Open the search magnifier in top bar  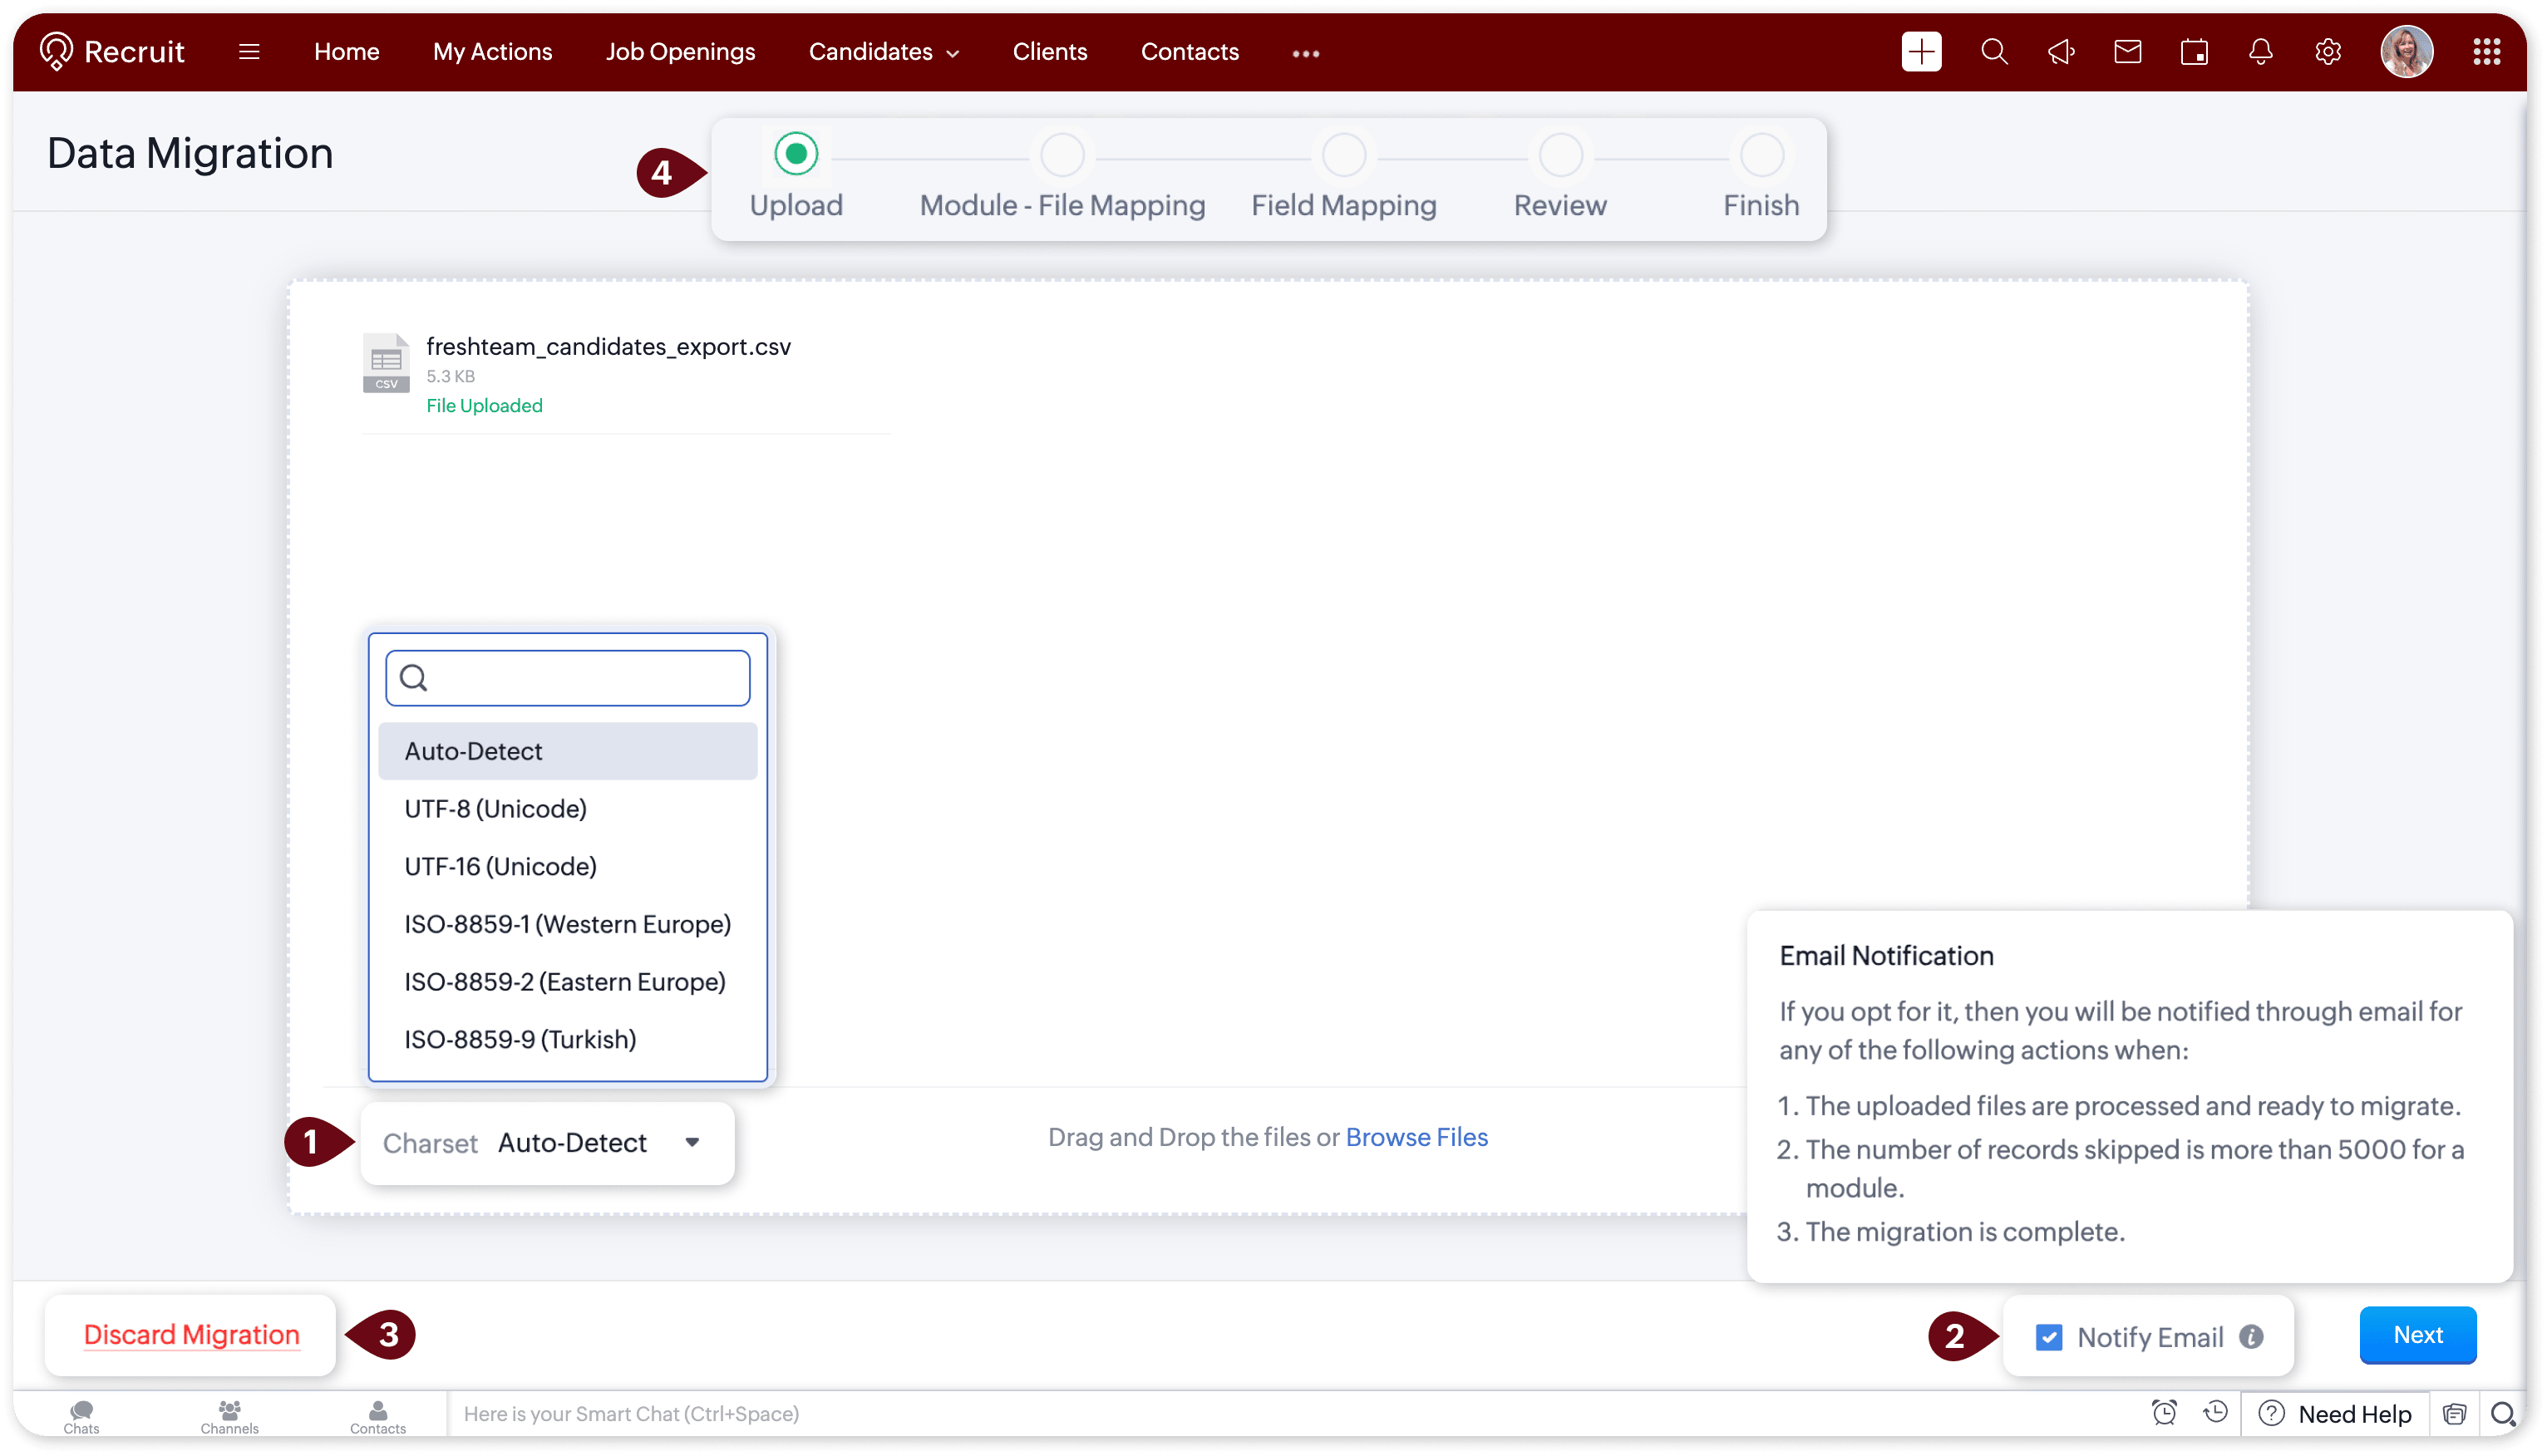click(1993, 51)
